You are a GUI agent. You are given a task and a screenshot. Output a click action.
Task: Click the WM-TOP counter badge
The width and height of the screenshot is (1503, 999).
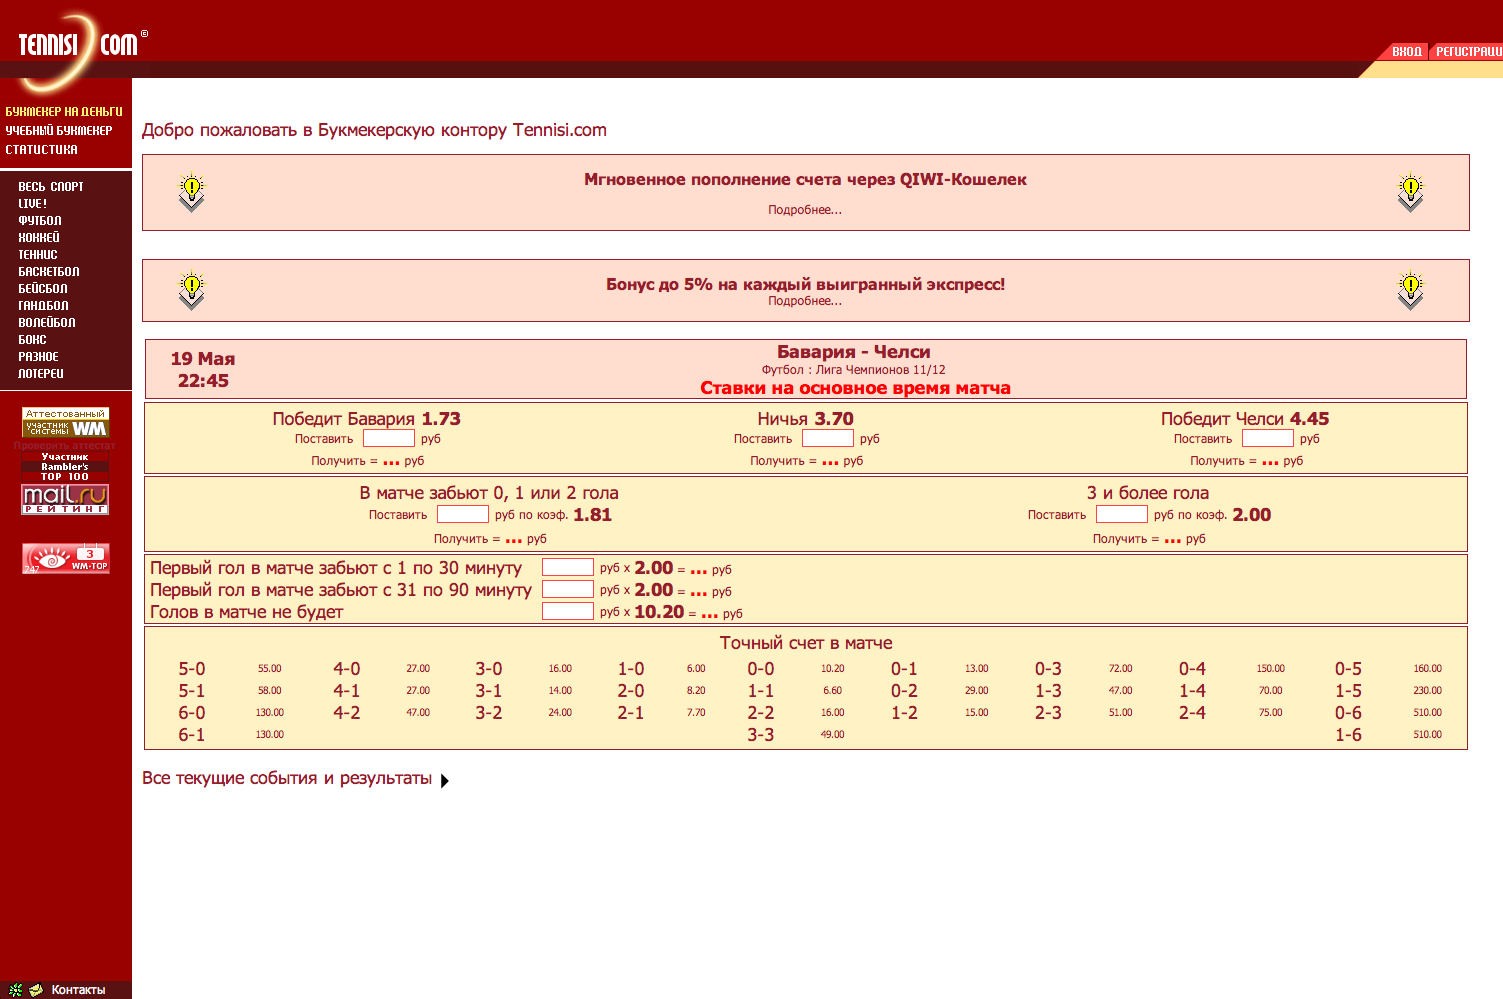click(66, 558)
